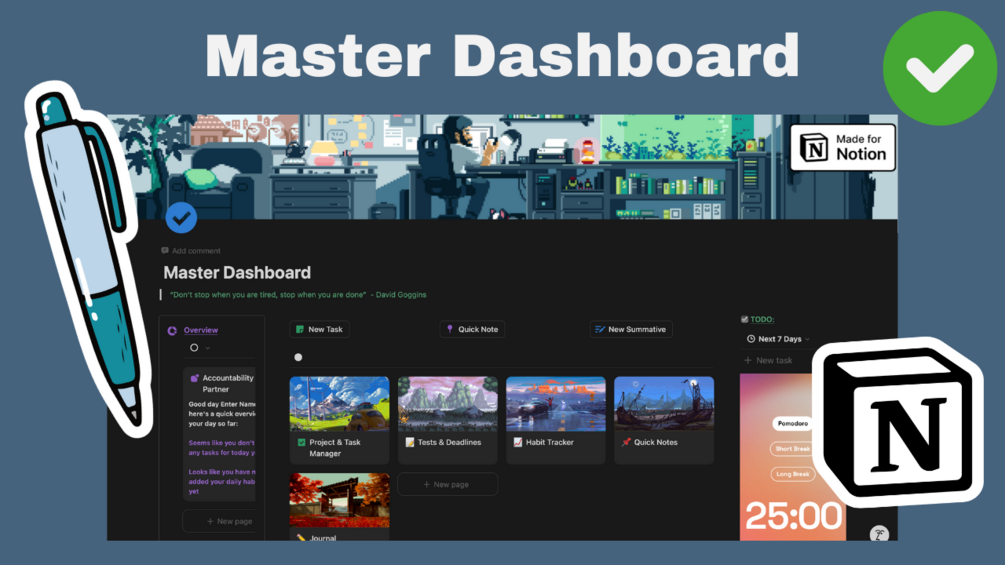Click the Master Dashboard page title

tap(237, 273)
